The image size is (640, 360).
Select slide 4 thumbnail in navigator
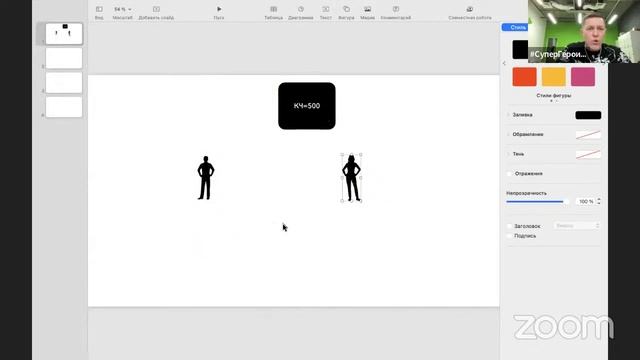(64, 107)
